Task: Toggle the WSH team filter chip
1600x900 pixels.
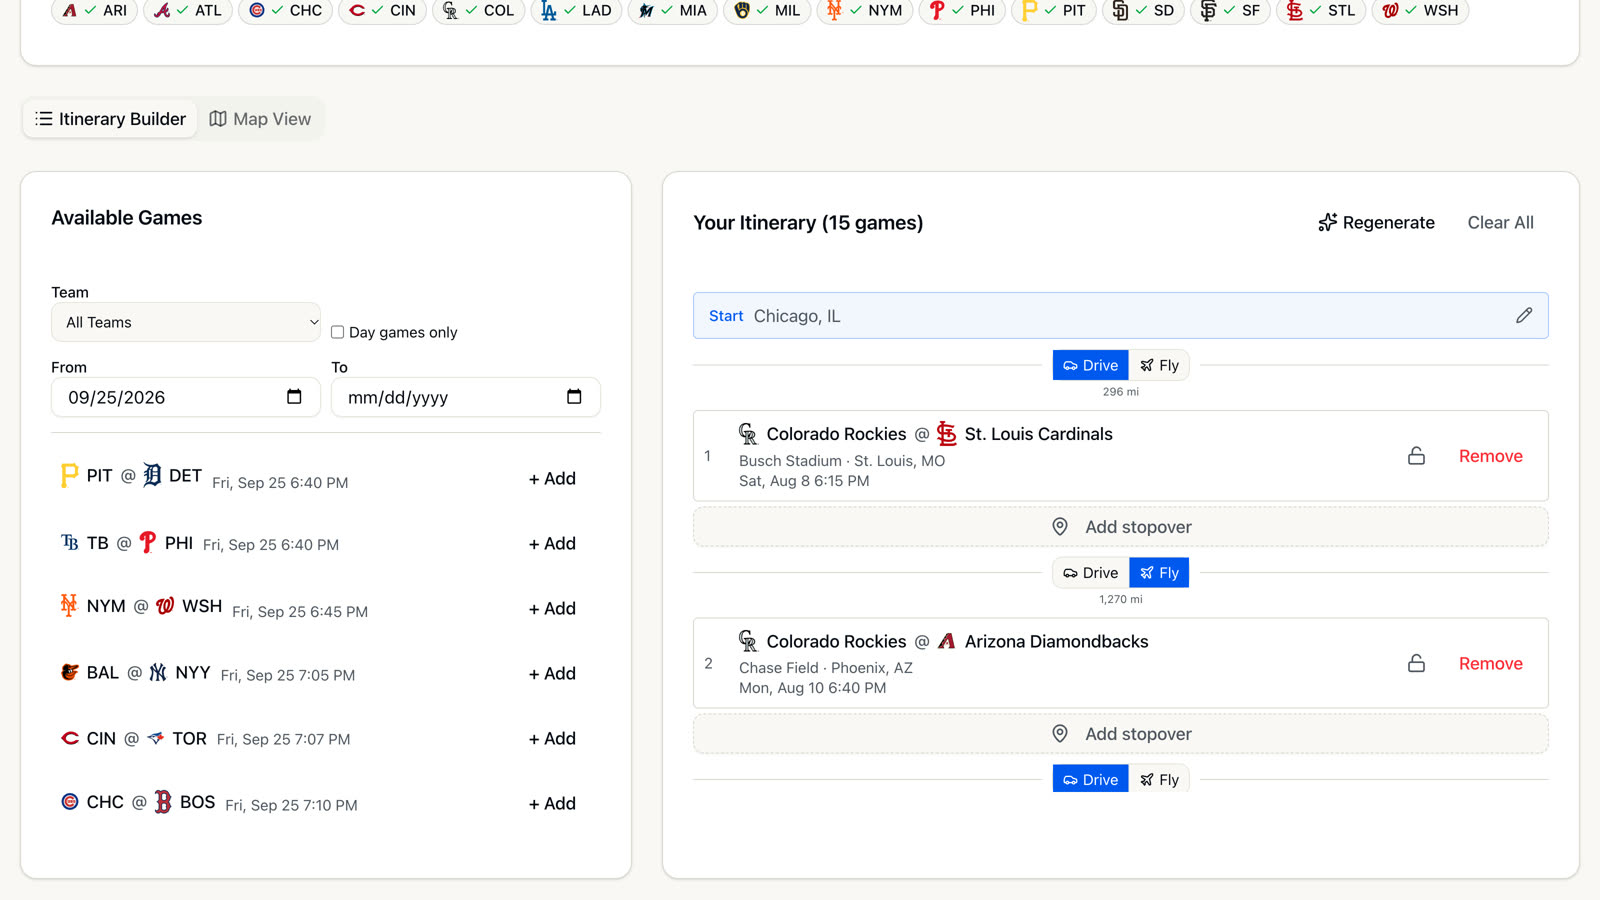Action: [1420, 10]
